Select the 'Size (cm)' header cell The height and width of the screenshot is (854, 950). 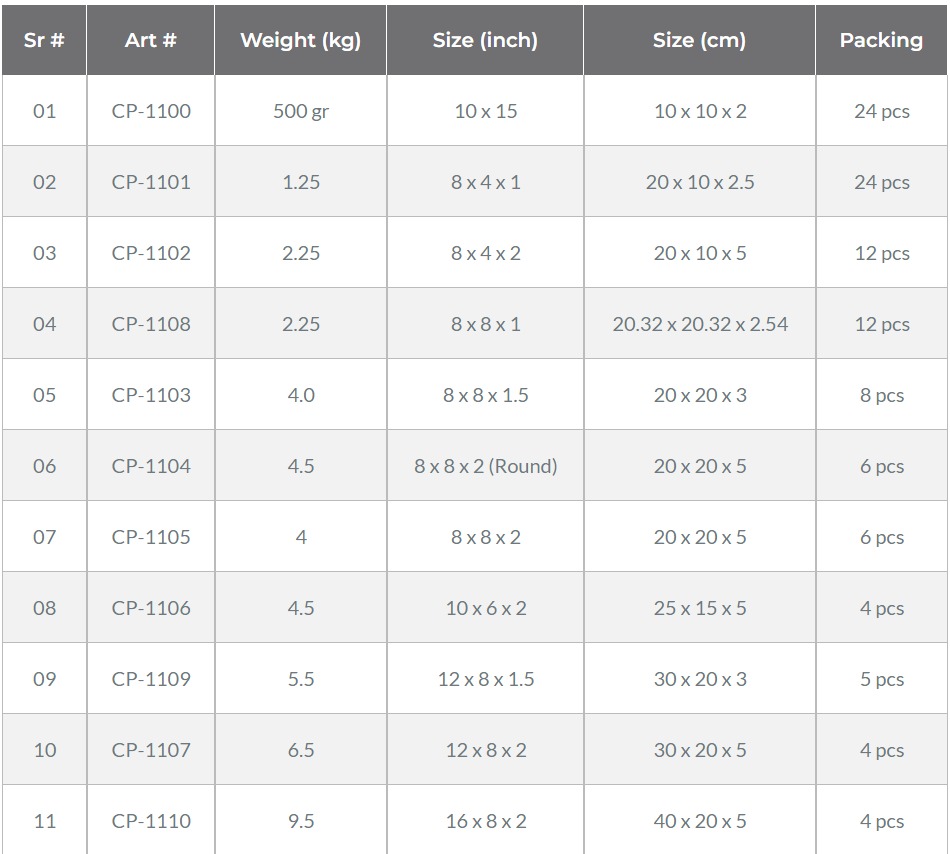699,40
